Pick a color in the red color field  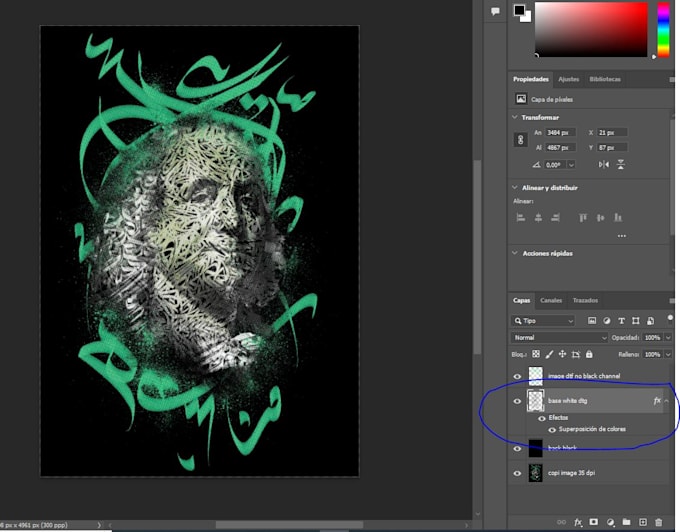591,29
